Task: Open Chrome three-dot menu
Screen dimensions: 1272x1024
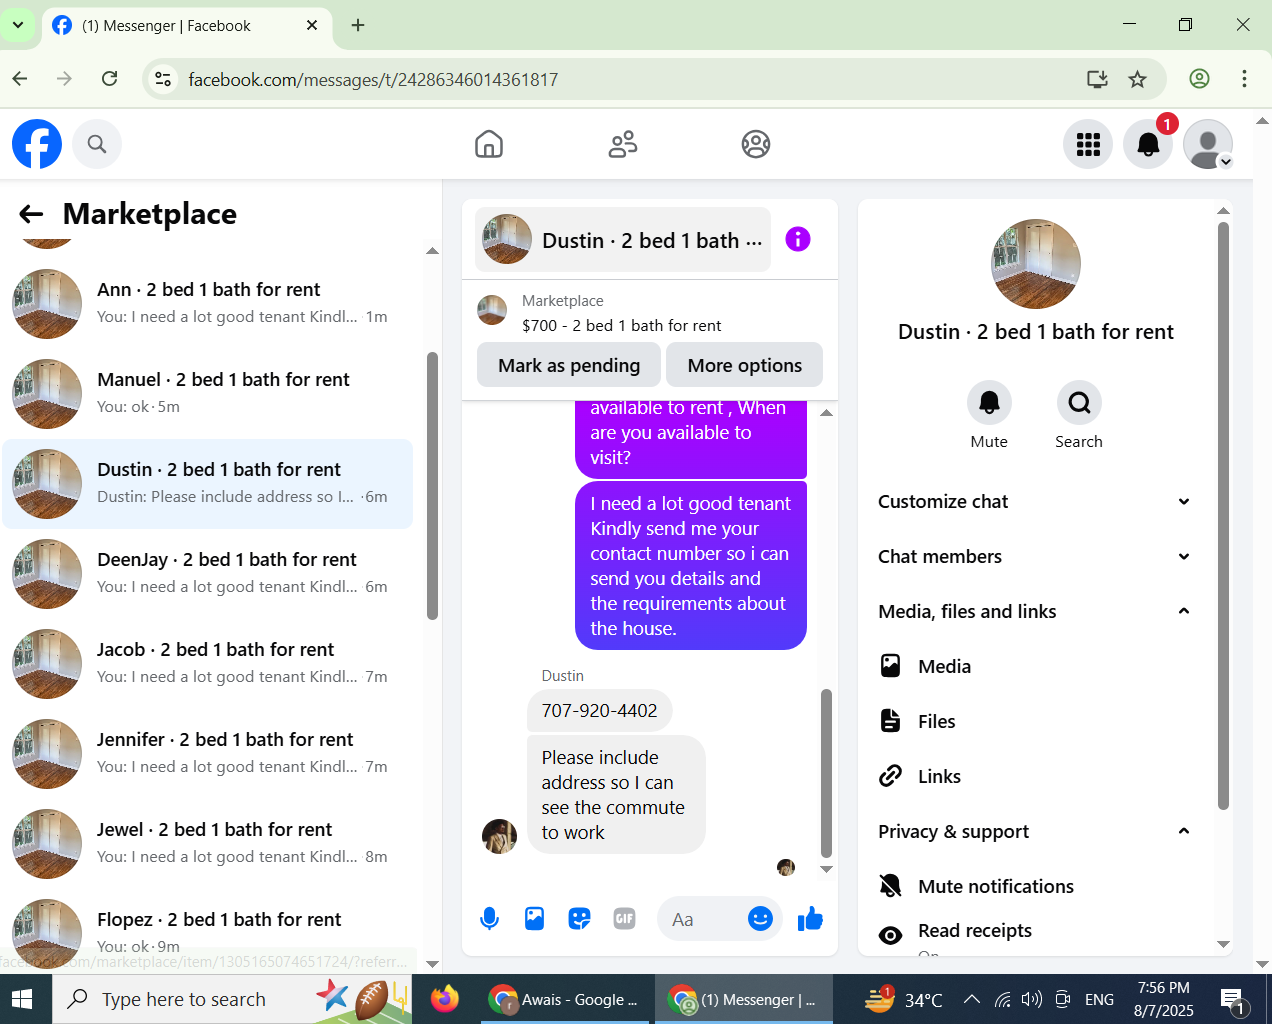Action: 1244,79
